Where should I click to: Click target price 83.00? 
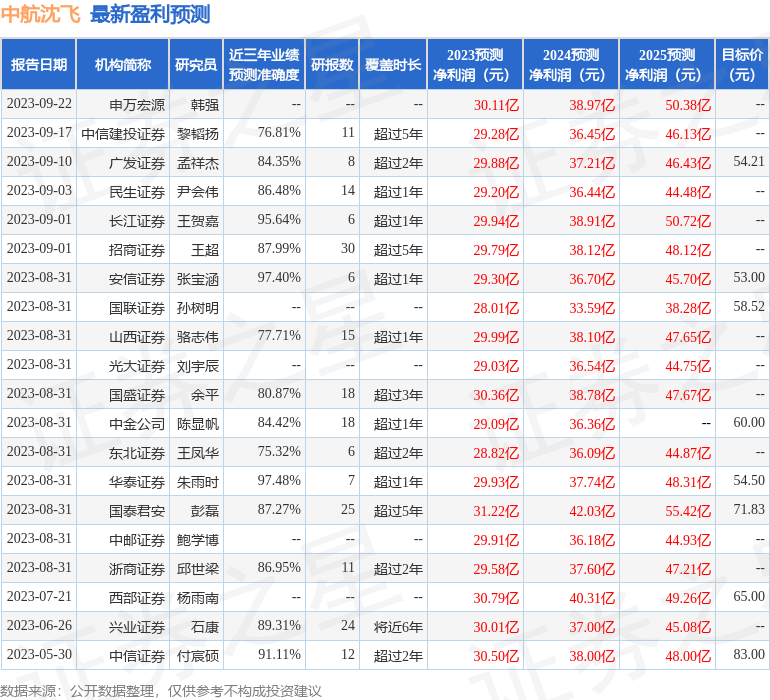(x=749, y=654)
